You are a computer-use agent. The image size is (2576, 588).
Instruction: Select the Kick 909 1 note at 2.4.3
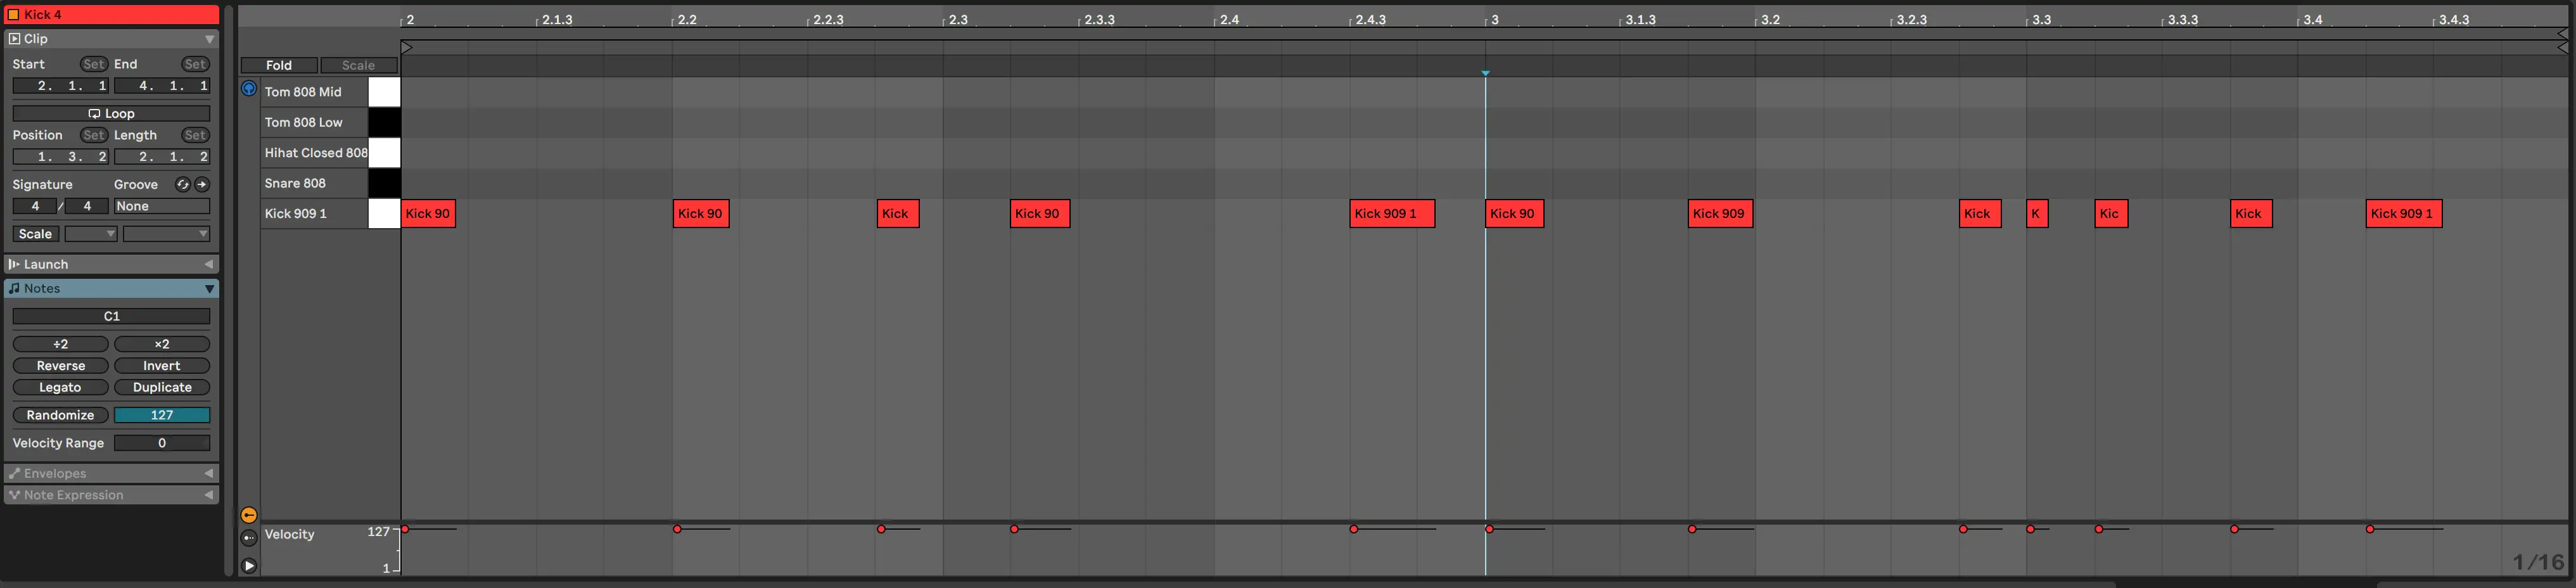coord(1391,213)
